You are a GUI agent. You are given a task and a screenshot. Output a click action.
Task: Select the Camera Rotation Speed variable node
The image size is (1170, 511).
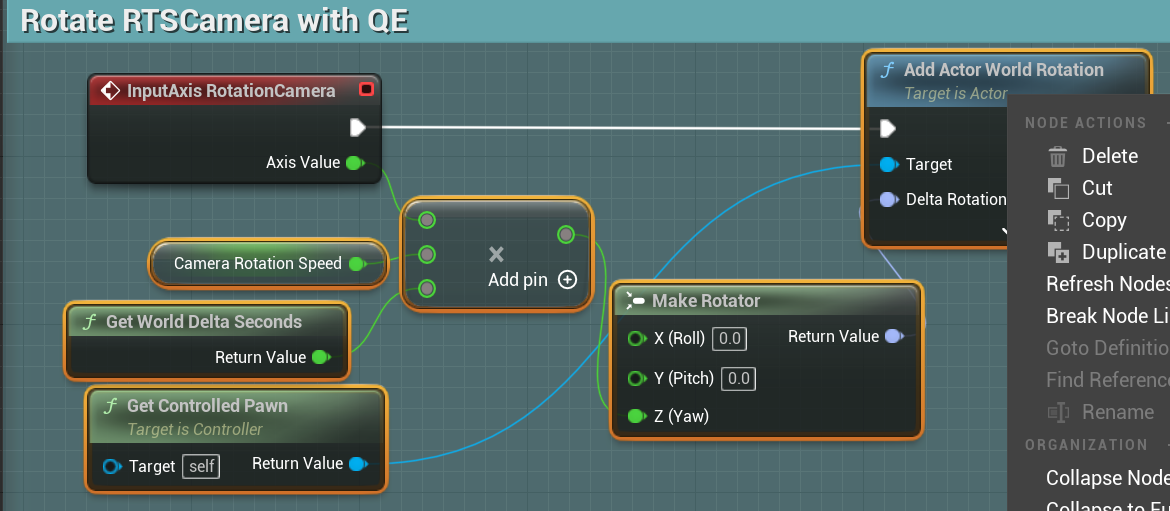click(269, 263)
